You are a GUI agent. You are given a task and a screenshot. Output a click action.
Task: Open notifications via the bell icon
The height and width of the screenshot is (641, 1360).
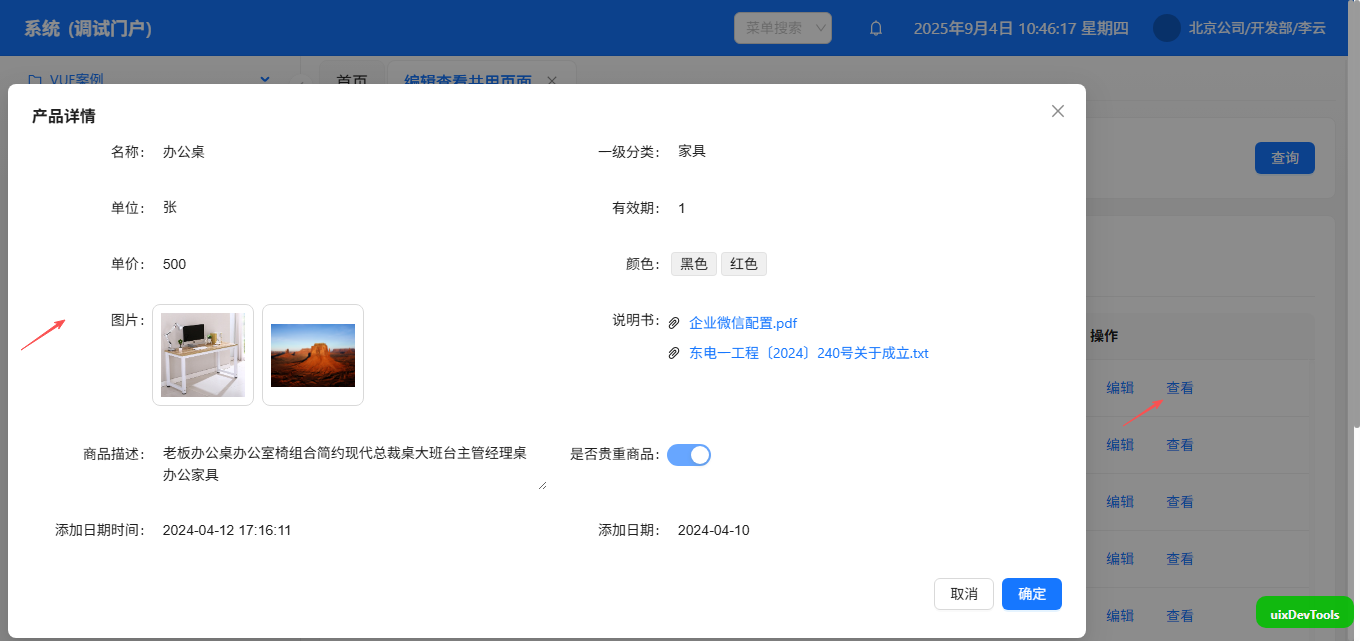(x=876, y=28)
